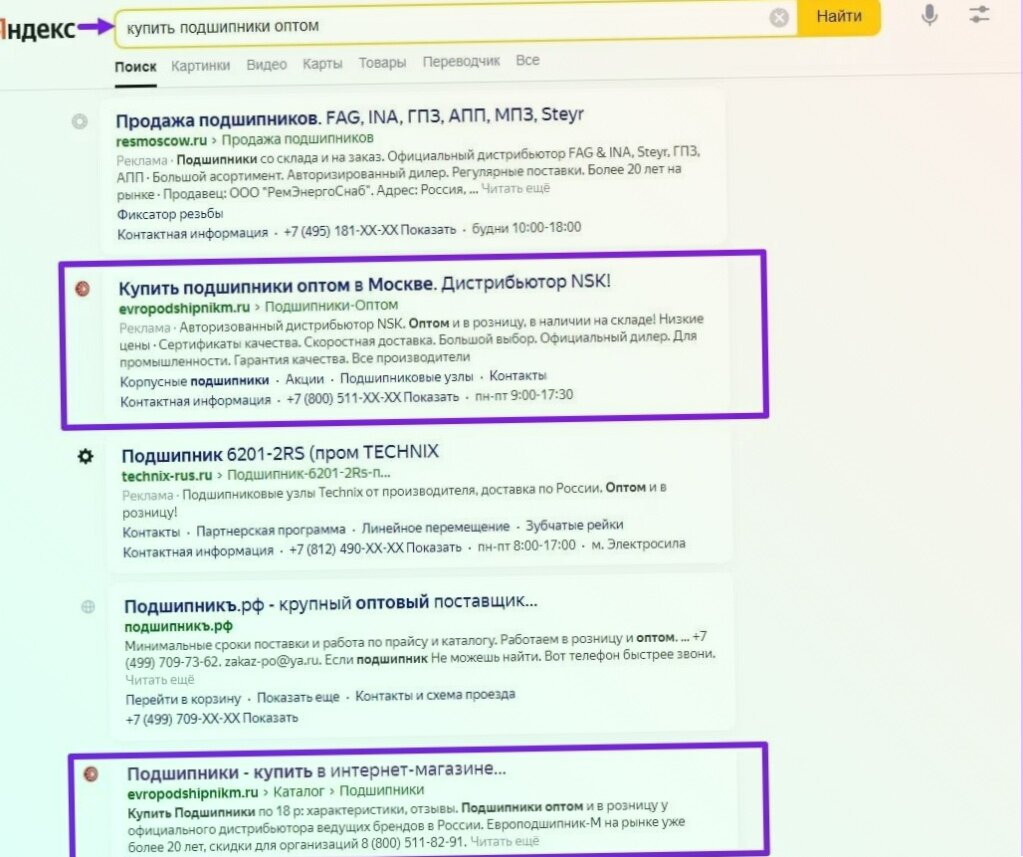The width and height of the screenshot is (1023, 857).
Task: Expand Читать ещё in the подшипникъ.рф snippet
Action: click(160, 680)
